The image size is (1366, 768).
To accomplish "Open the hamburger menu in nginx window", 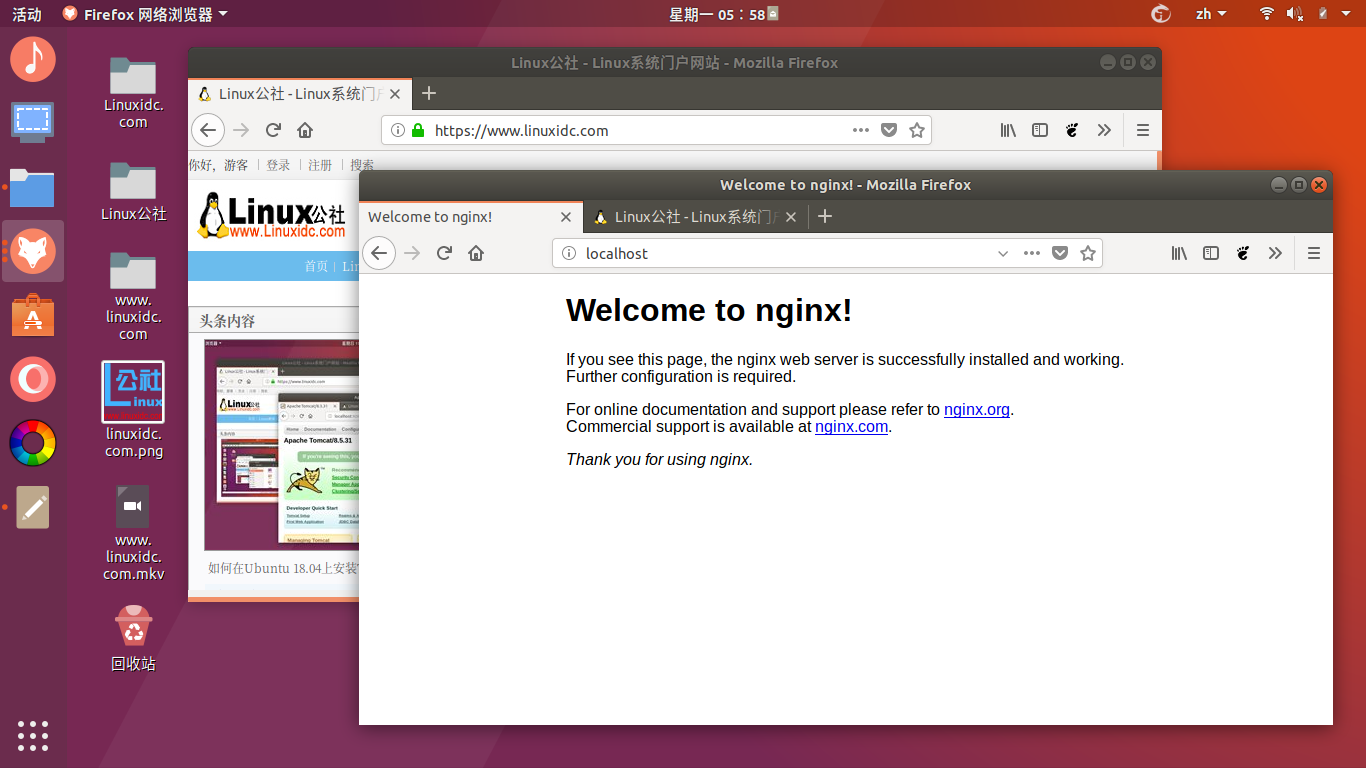I will pyautogui.click(x=1313, y=253).
